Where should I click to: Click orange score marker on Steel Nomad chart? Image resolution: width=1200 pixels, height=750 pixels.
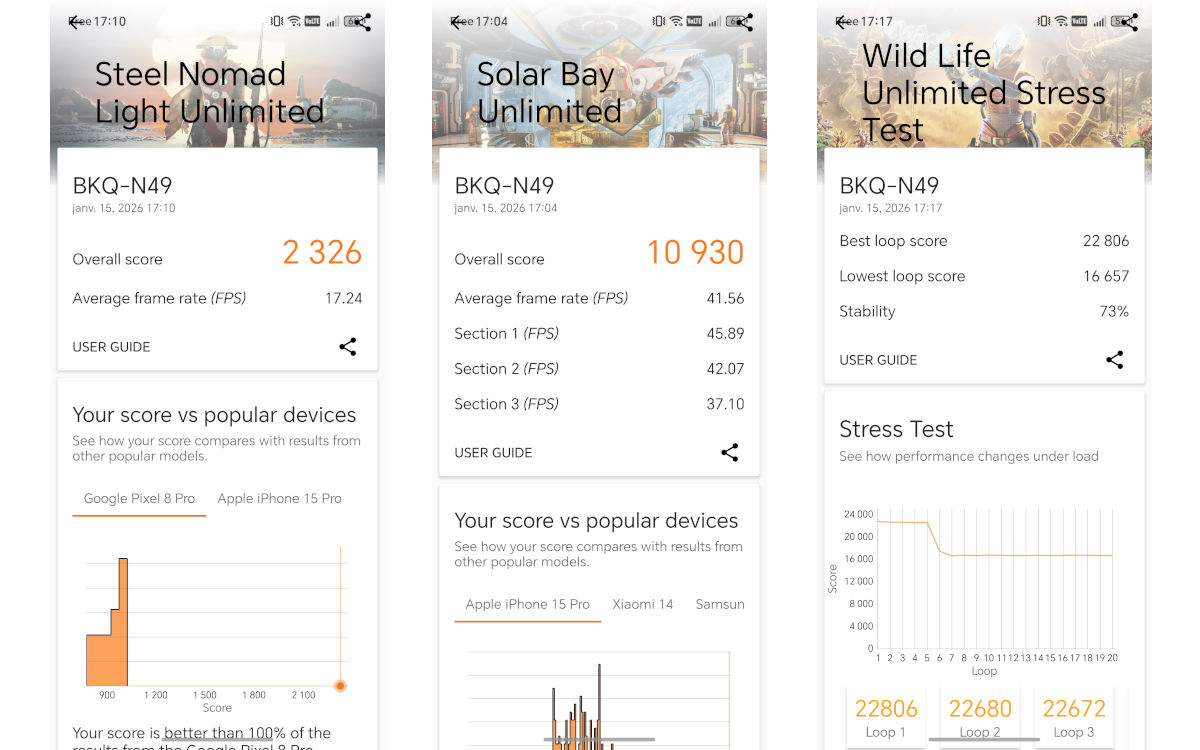pos(340,686)
